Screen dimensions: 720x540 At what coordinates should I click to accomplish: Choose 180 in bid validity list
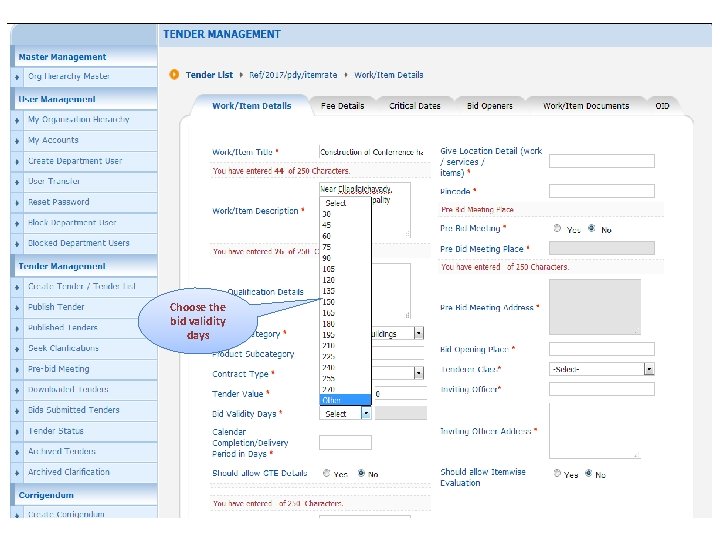[345, 324]
